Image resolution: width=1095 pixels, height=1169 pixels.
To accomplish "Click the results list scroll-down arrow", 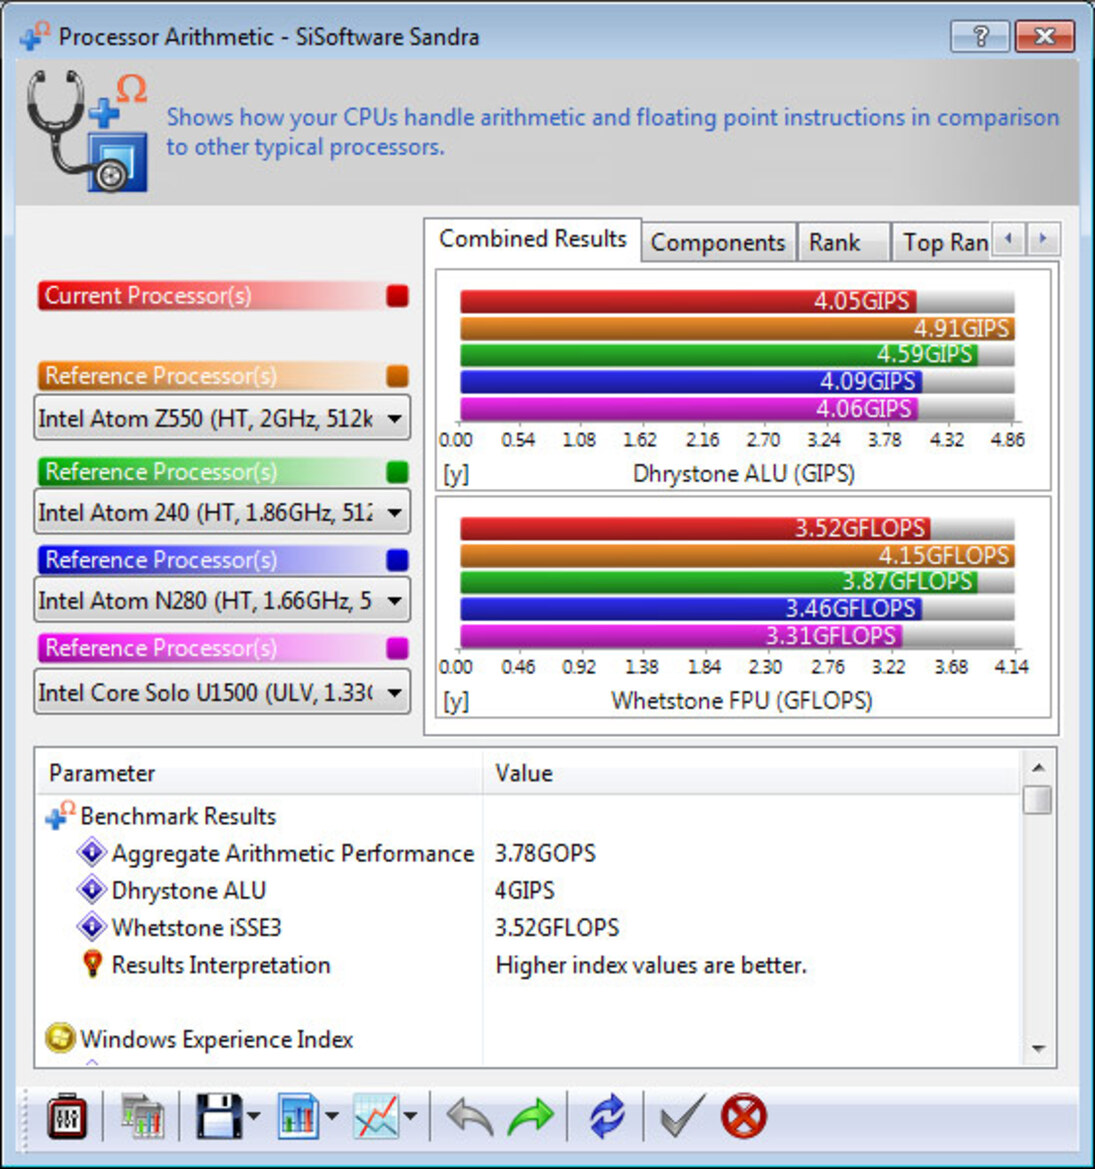I will coord(1038,1050).
